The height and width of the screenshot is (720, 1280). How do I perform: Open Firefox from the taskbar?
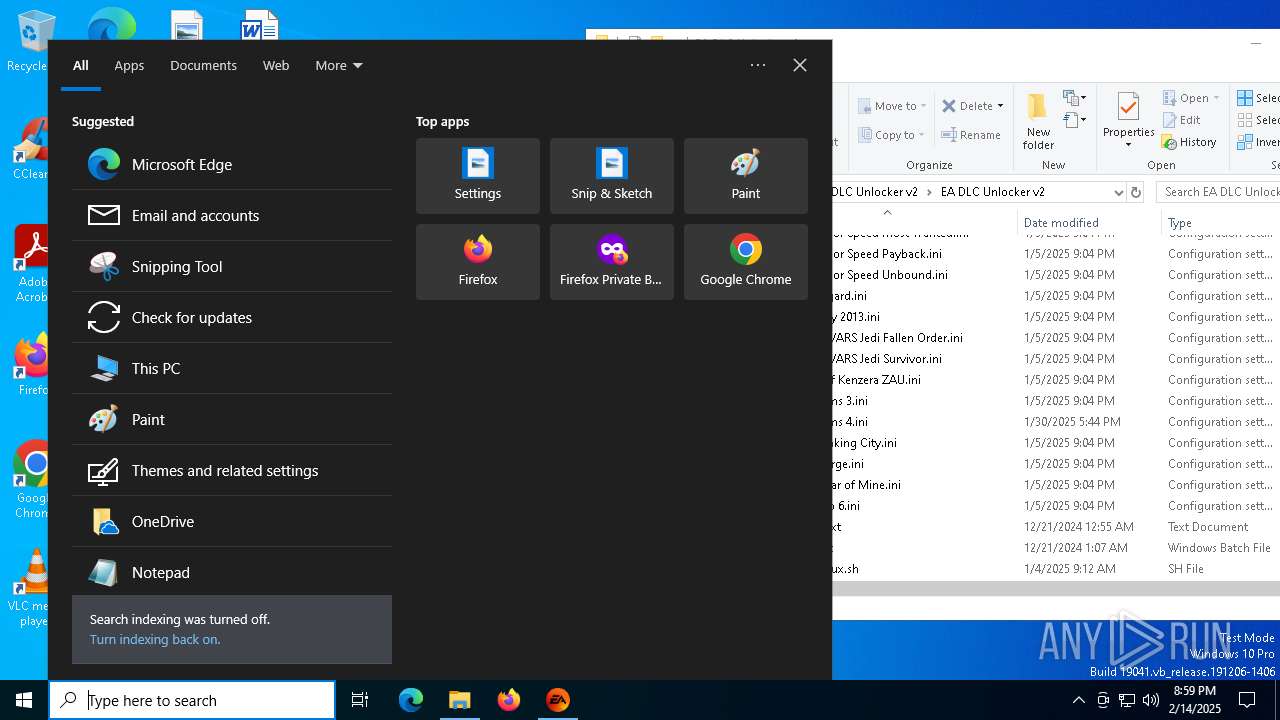(509, 700)
